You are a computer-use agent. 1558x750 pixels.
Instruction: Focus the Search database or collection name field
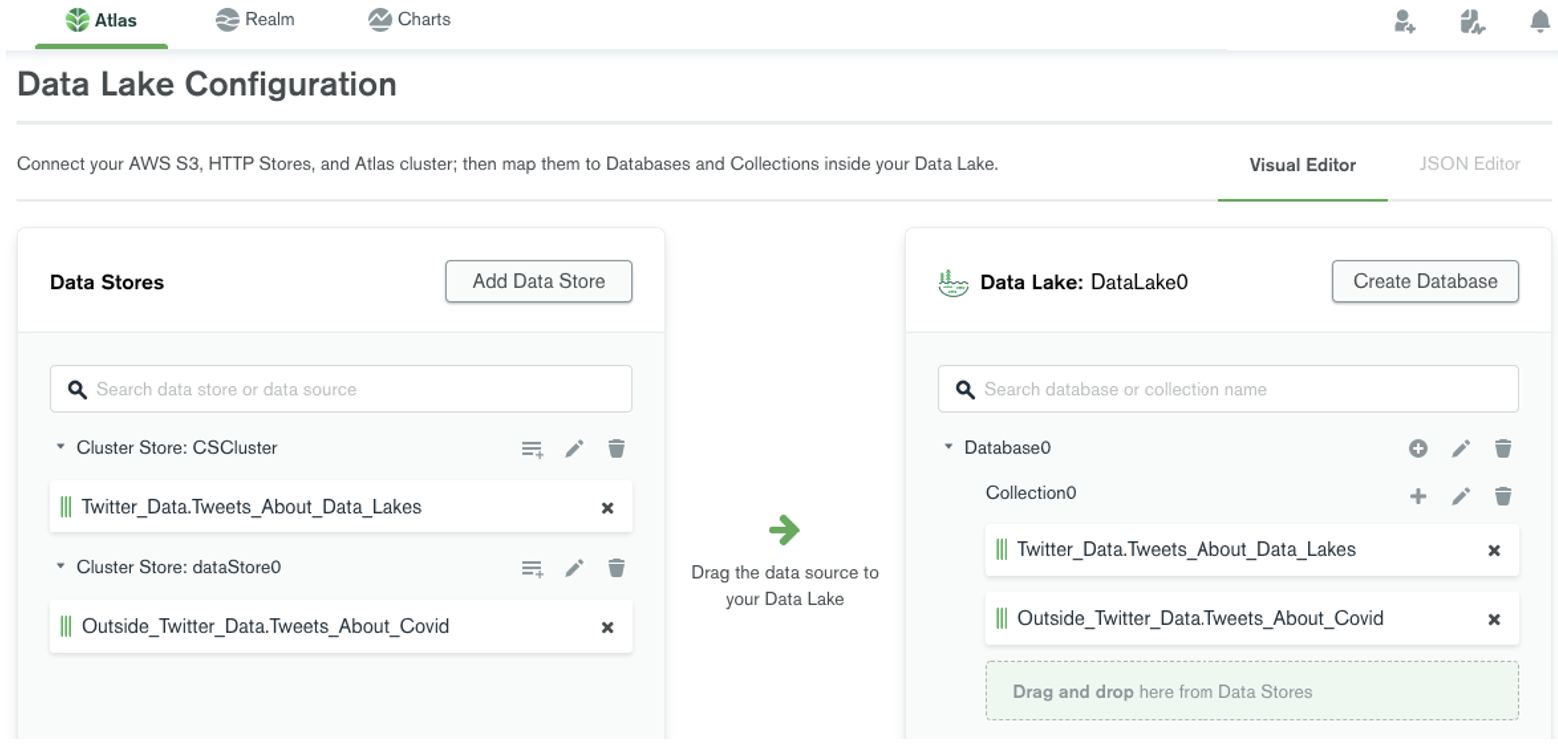[1228, 389]
